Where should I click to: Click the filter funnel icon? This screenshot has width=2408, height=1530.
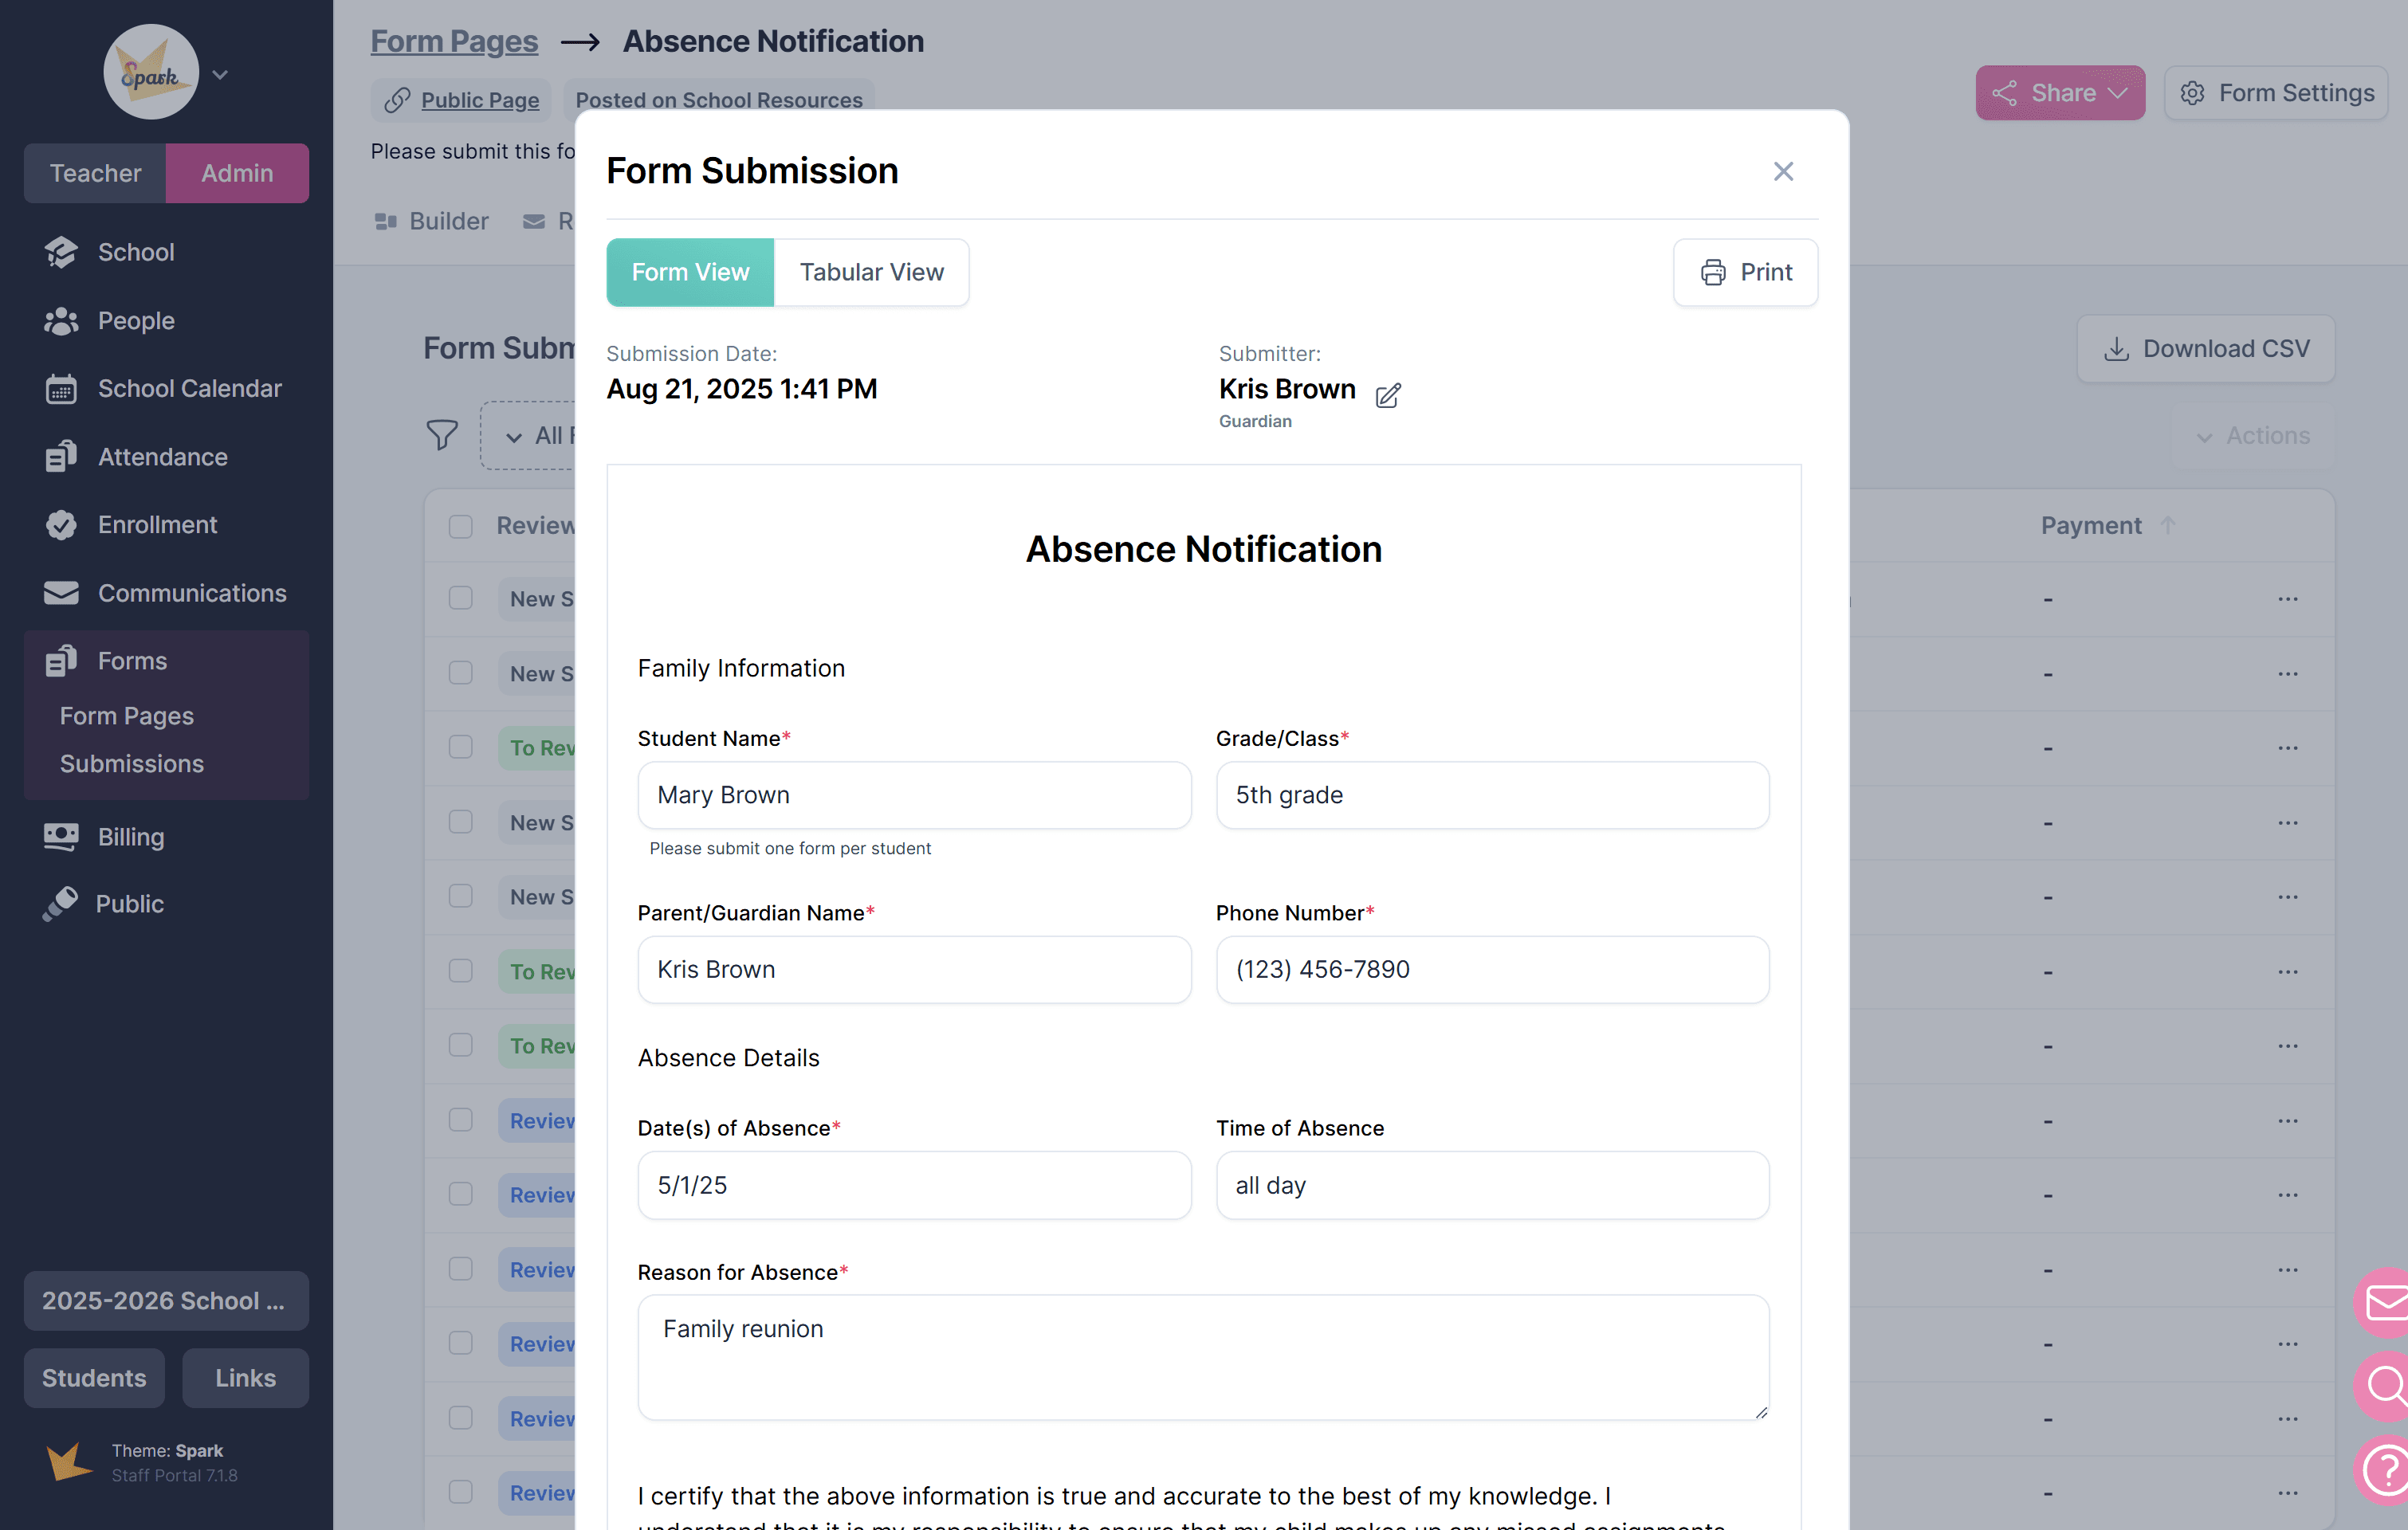(441, 435)
